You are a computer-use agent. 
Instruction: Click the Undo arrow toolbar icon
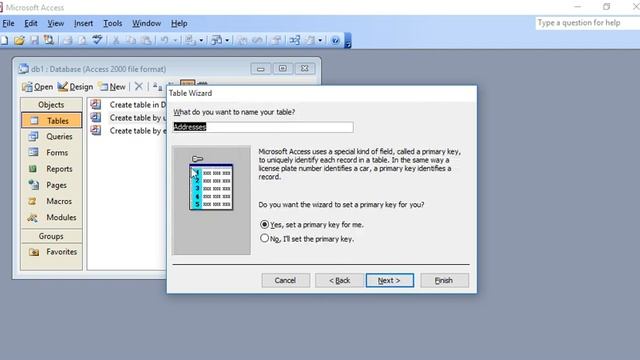point(164,40)
